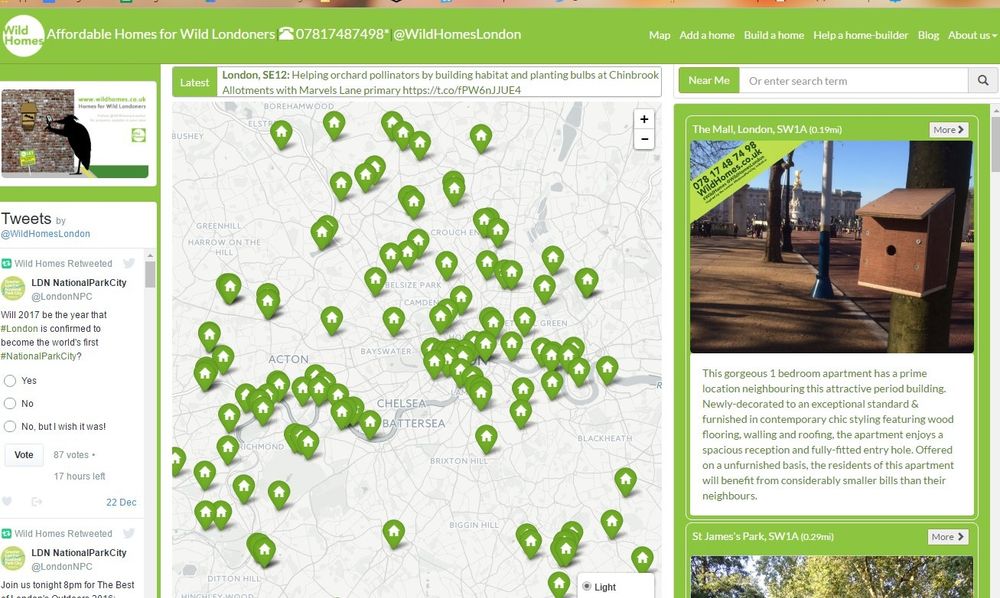Viewport: 1000px width, 598px height.
Task: Click the St James's Park listing photo
Action: 832,577
